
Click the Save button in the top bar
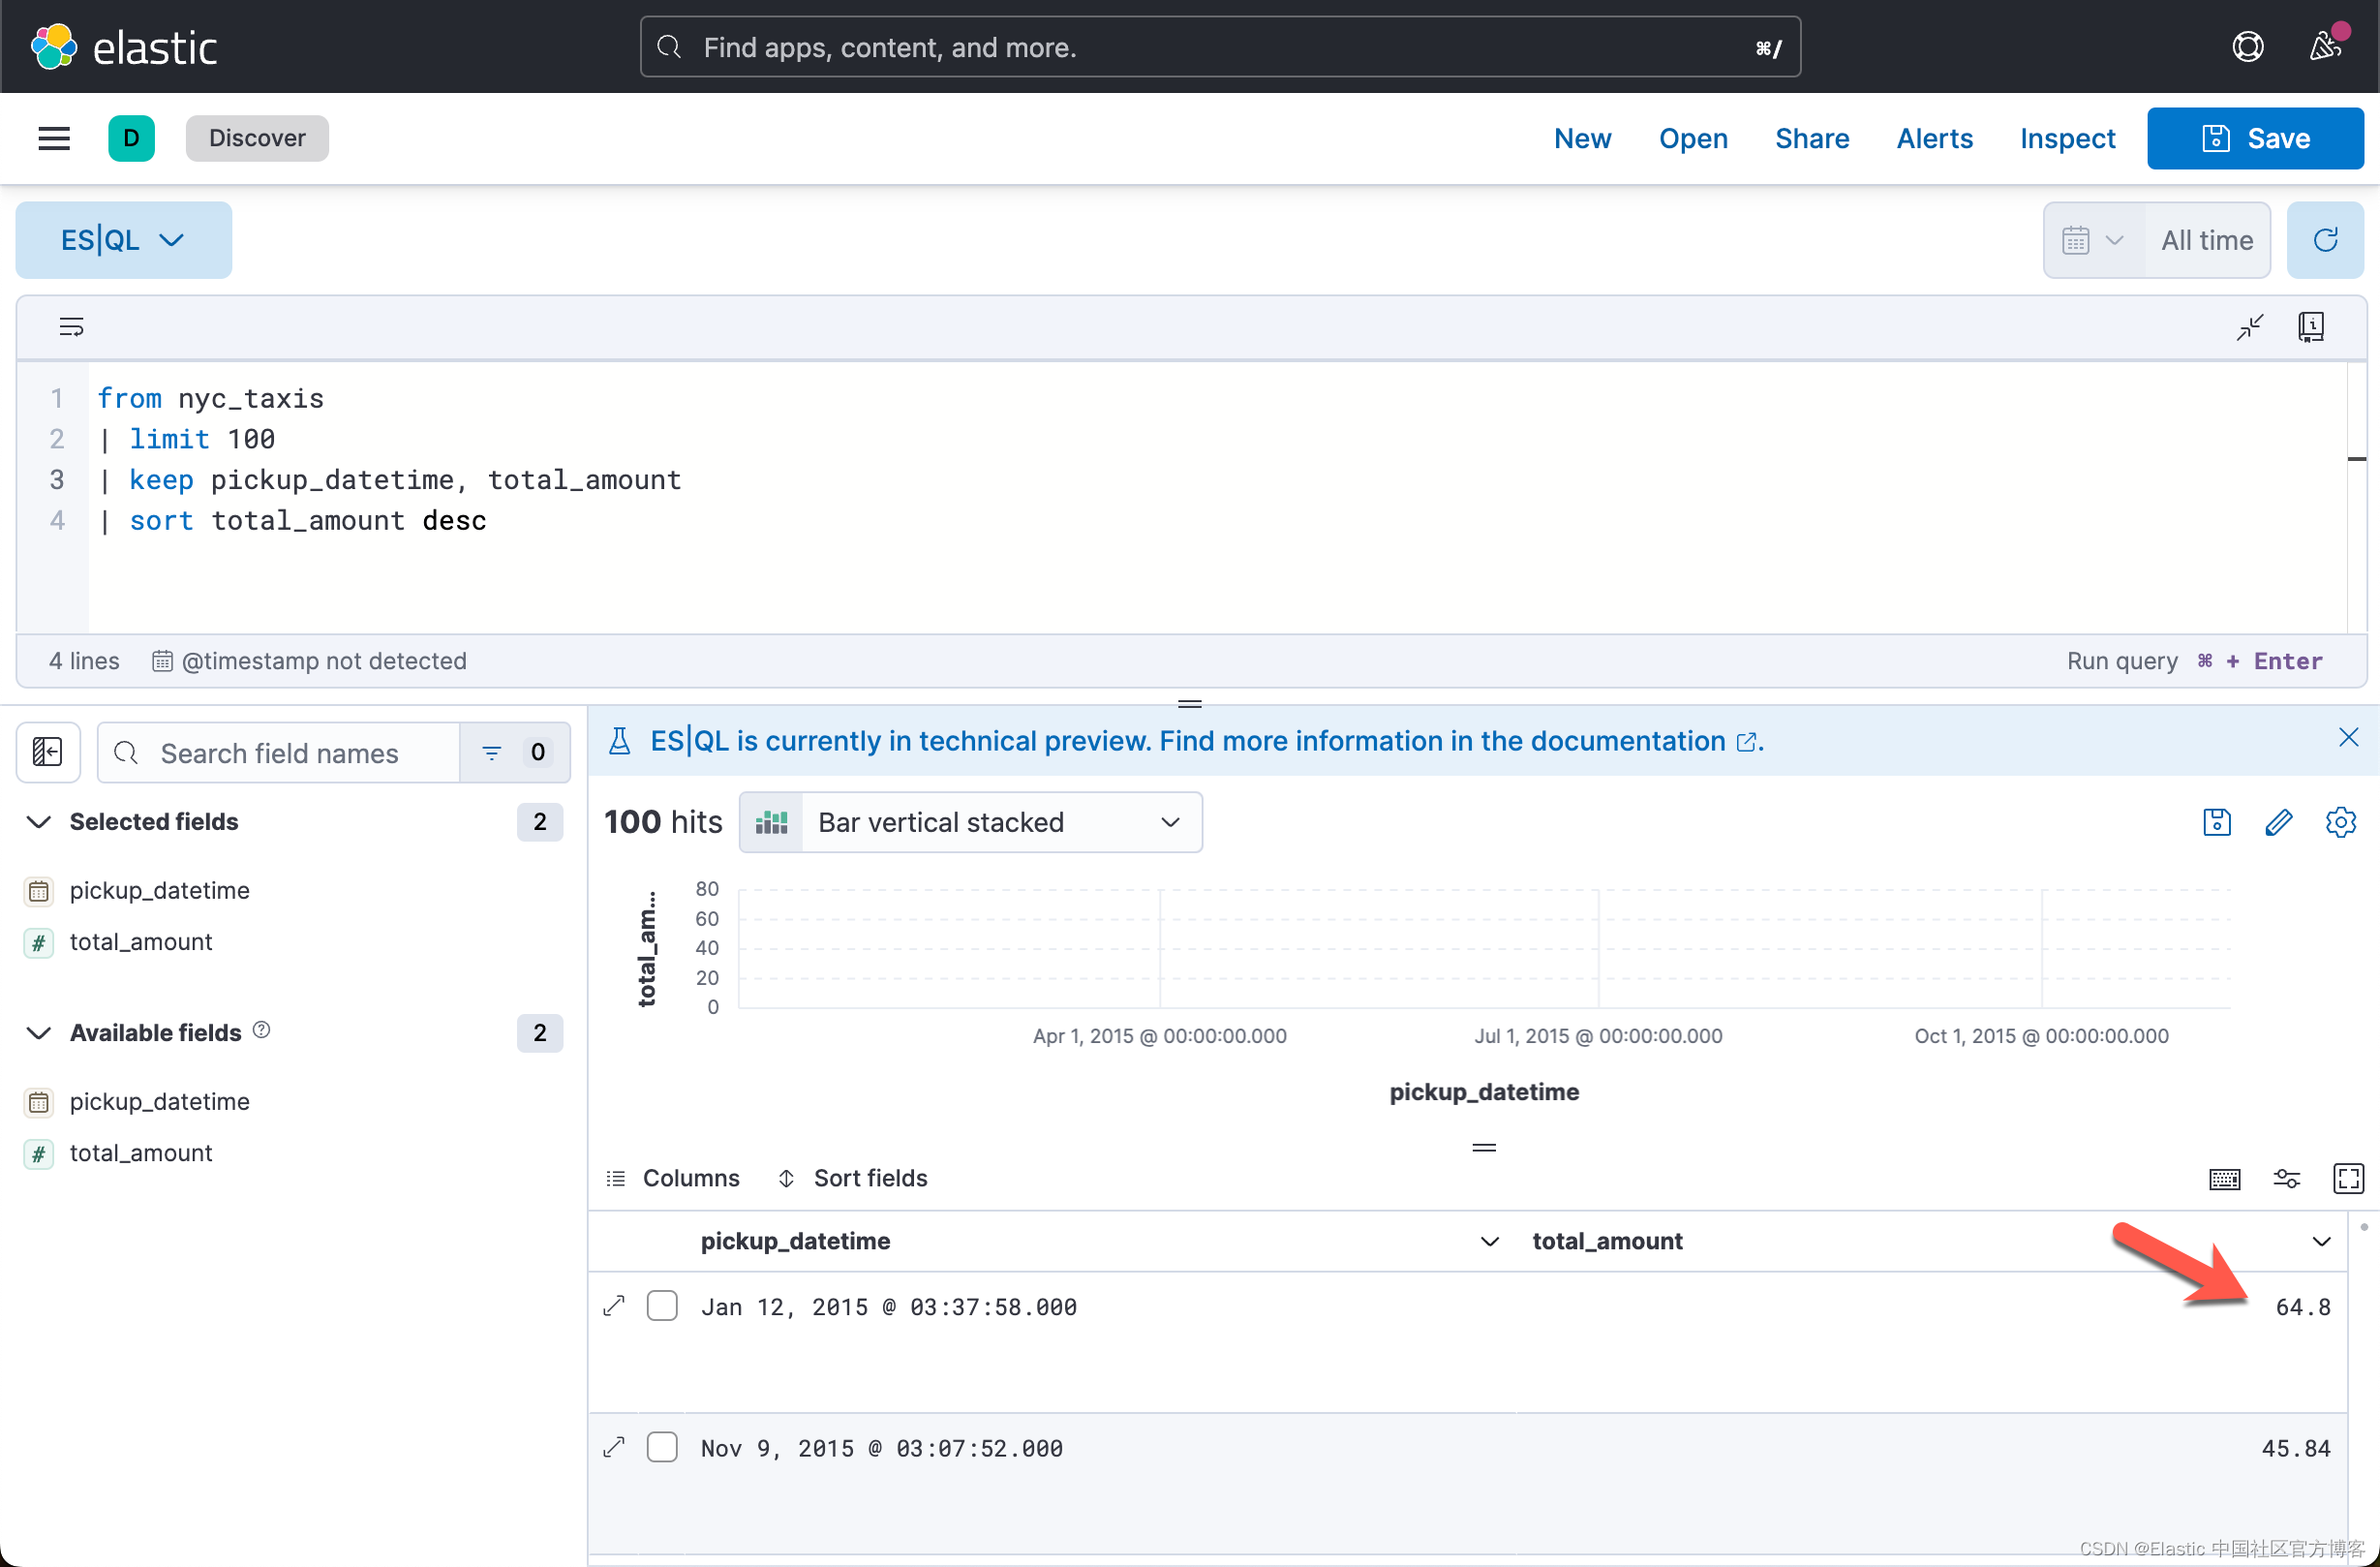tap(2255, 138)
